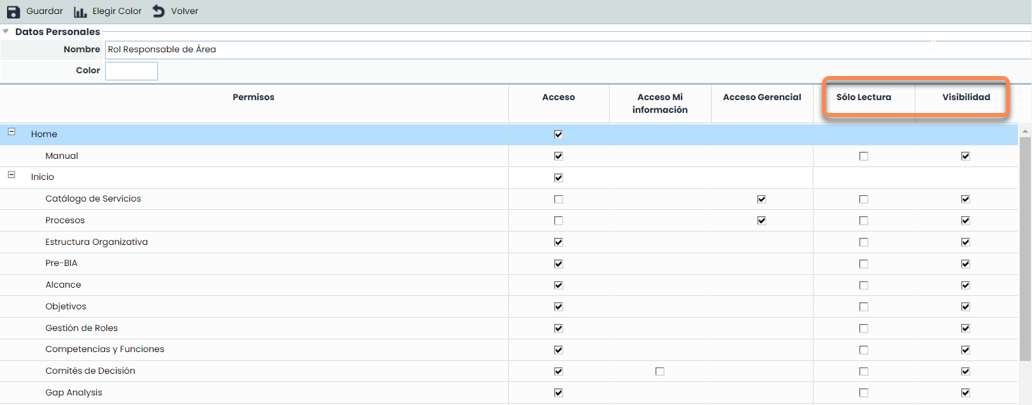The height and width of the screenshot is (405, 1032).
Task: Uncheck Acceso Gerencial for Catálogo de Servicios
Action: point(762,199)
